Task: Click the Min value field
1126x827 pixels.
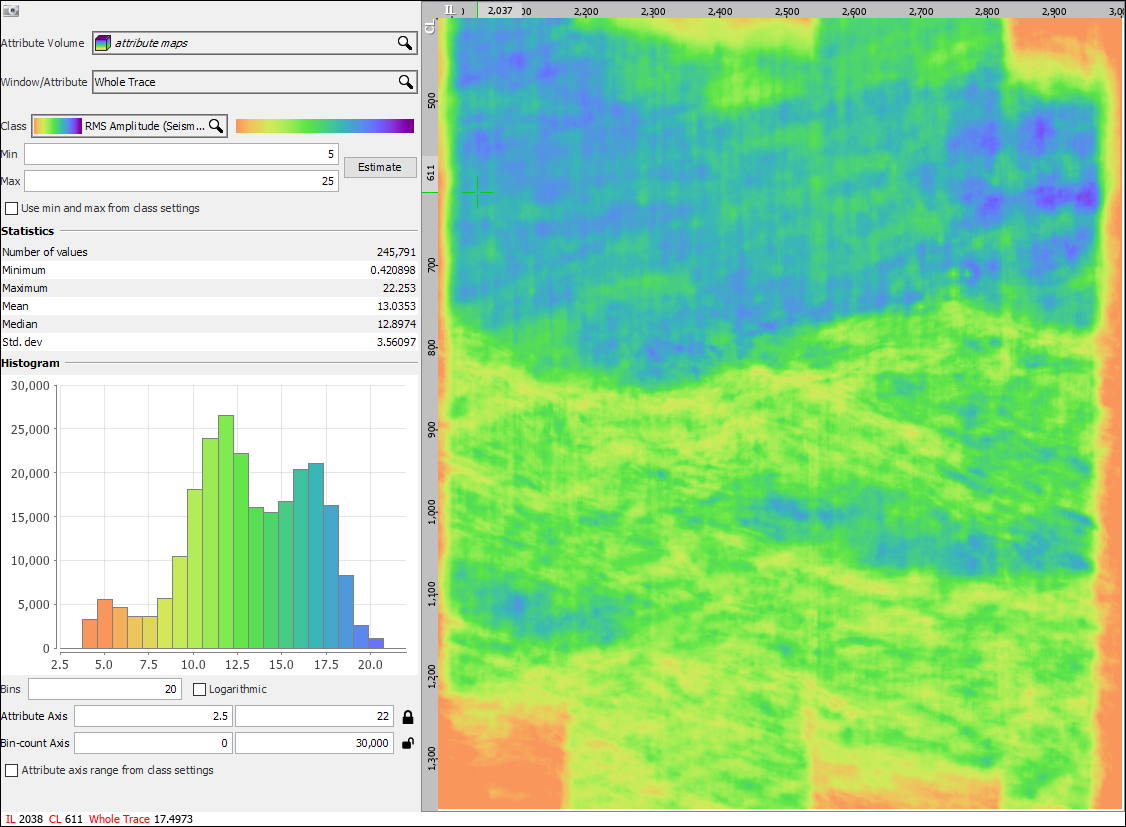Action: [181, 154]
